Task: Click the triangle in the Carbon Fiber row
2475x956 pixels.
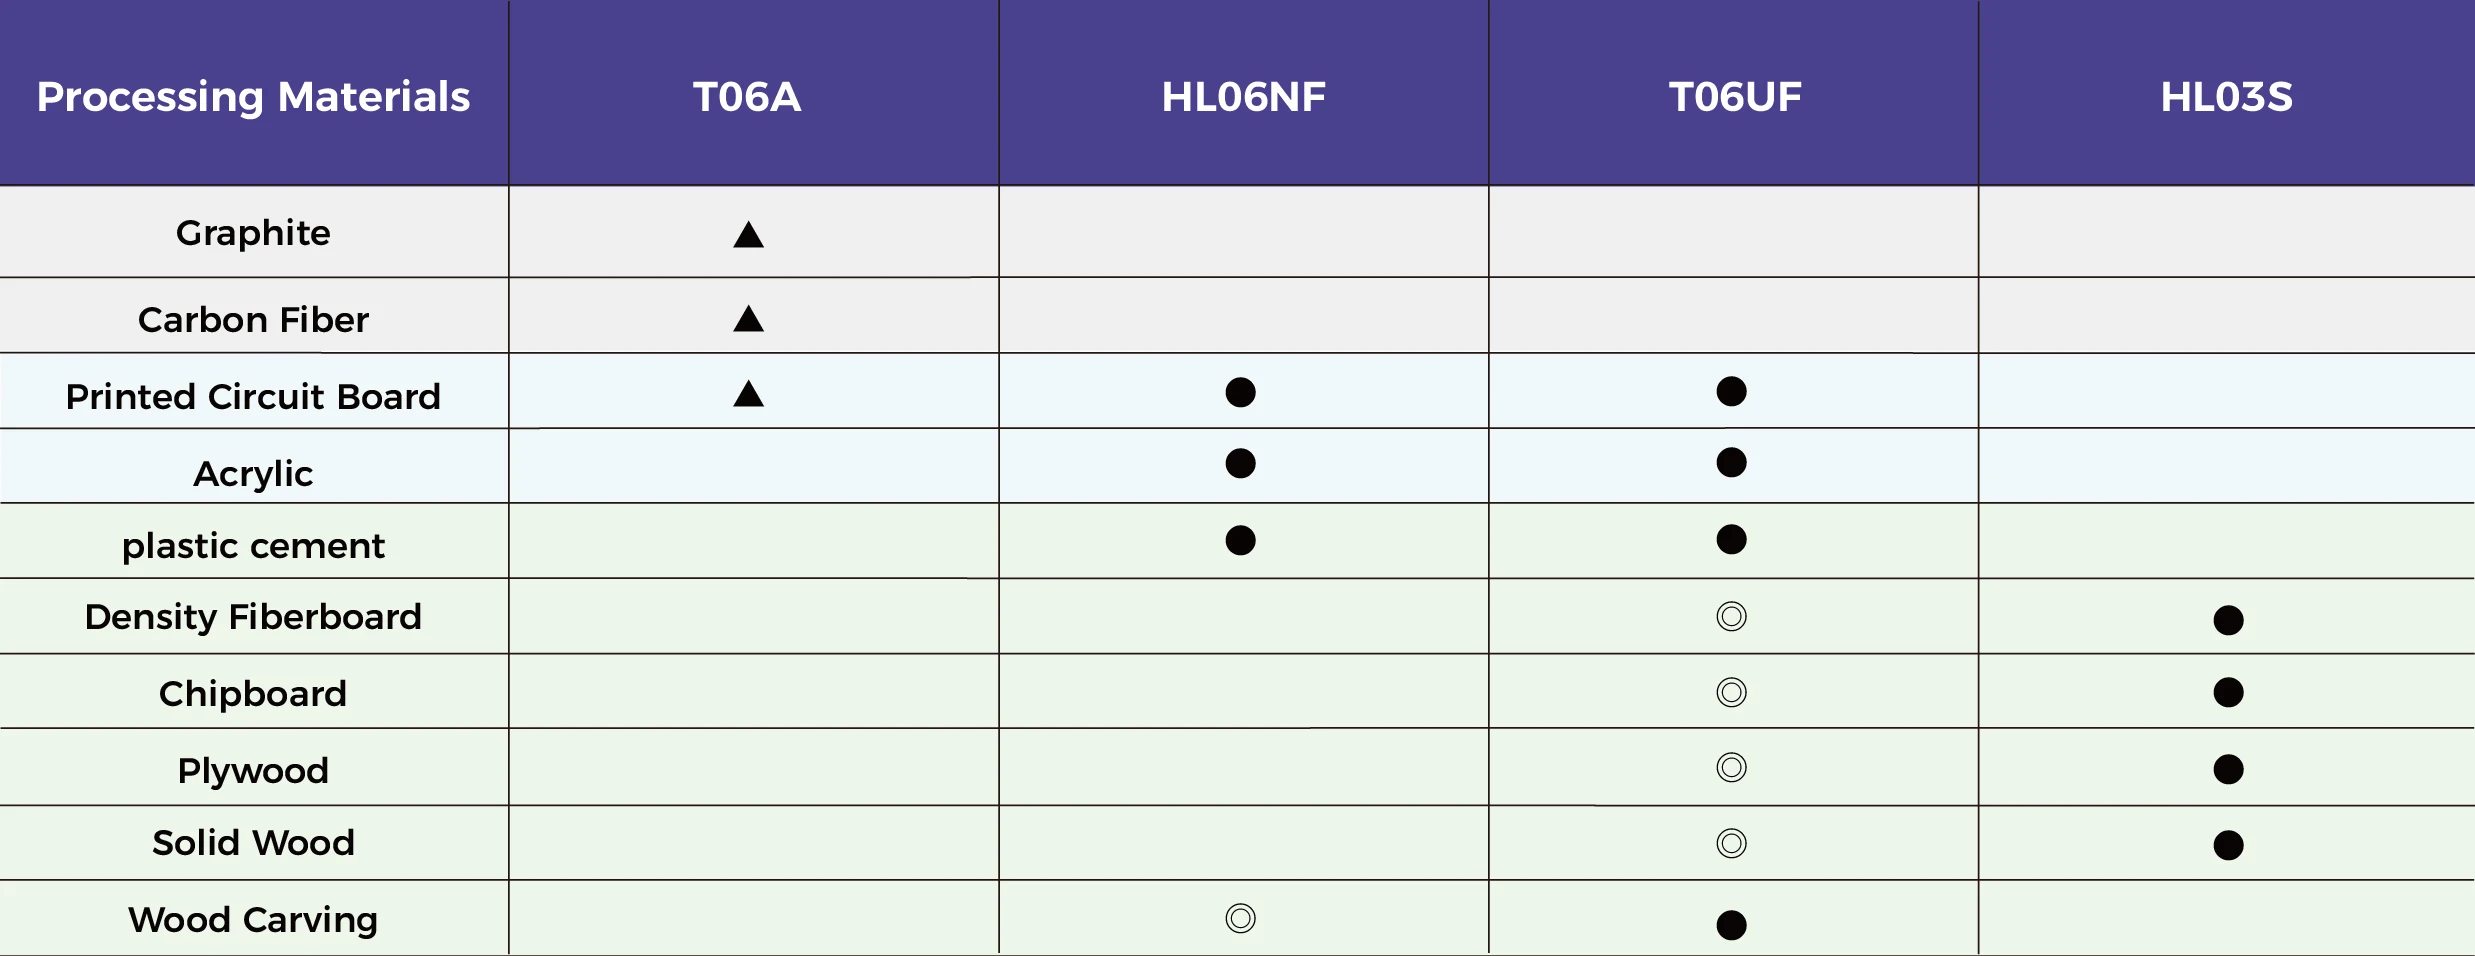Action: (x=748, y=320)
